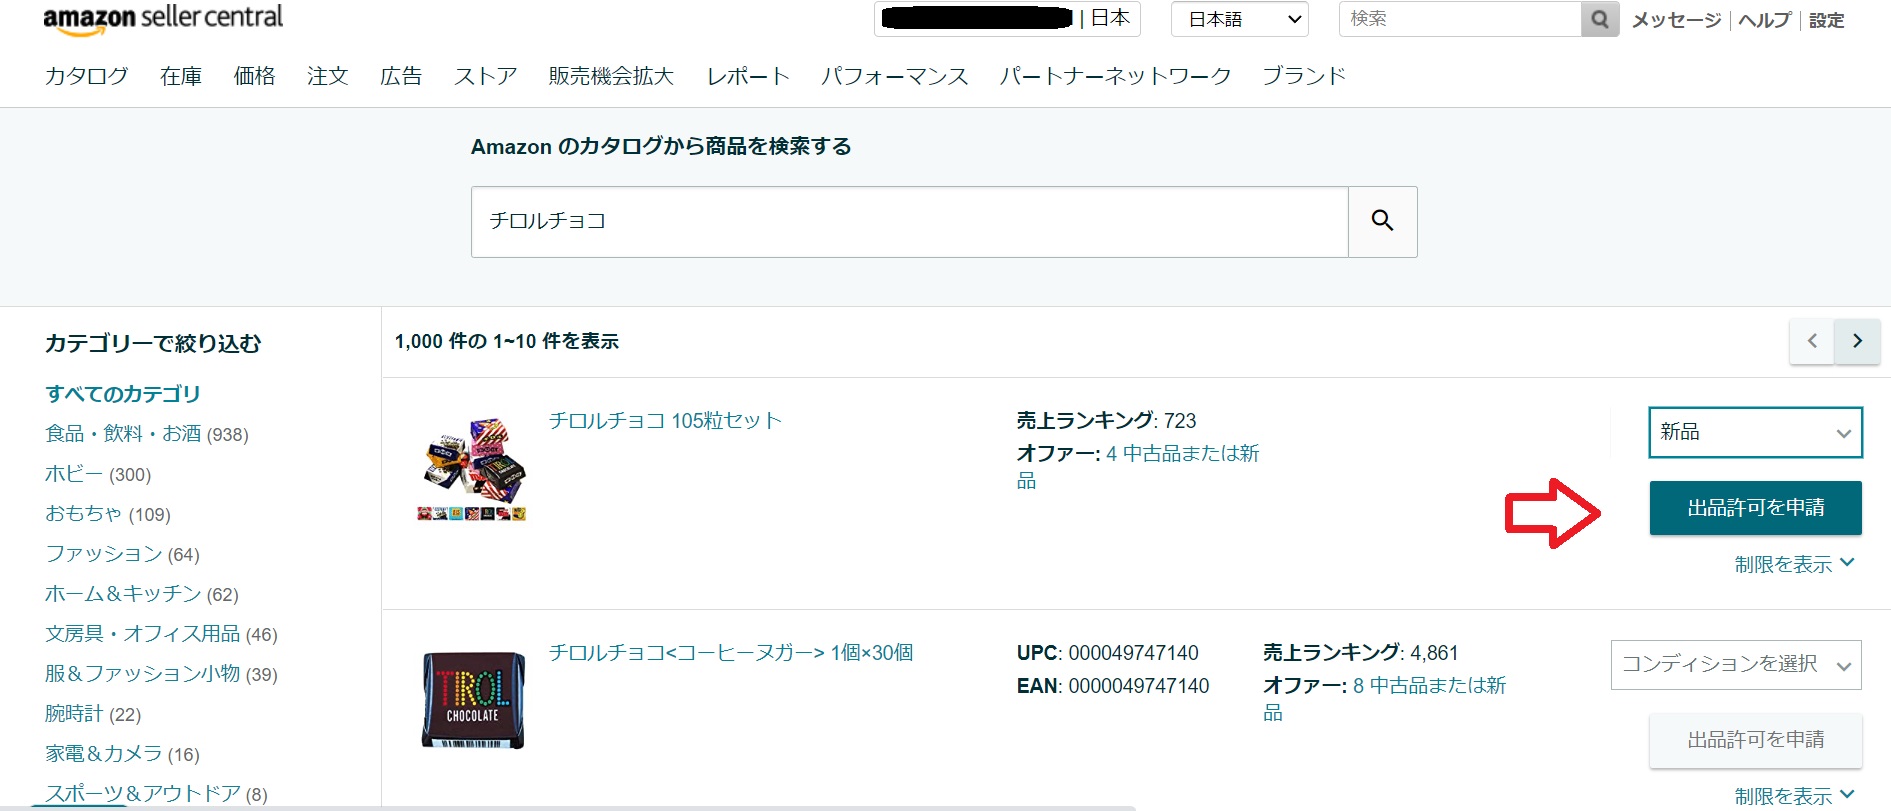Open the 新品 condition dropdown
This screenshot has width=1891, height=811.
click(x=1755, y=432)
